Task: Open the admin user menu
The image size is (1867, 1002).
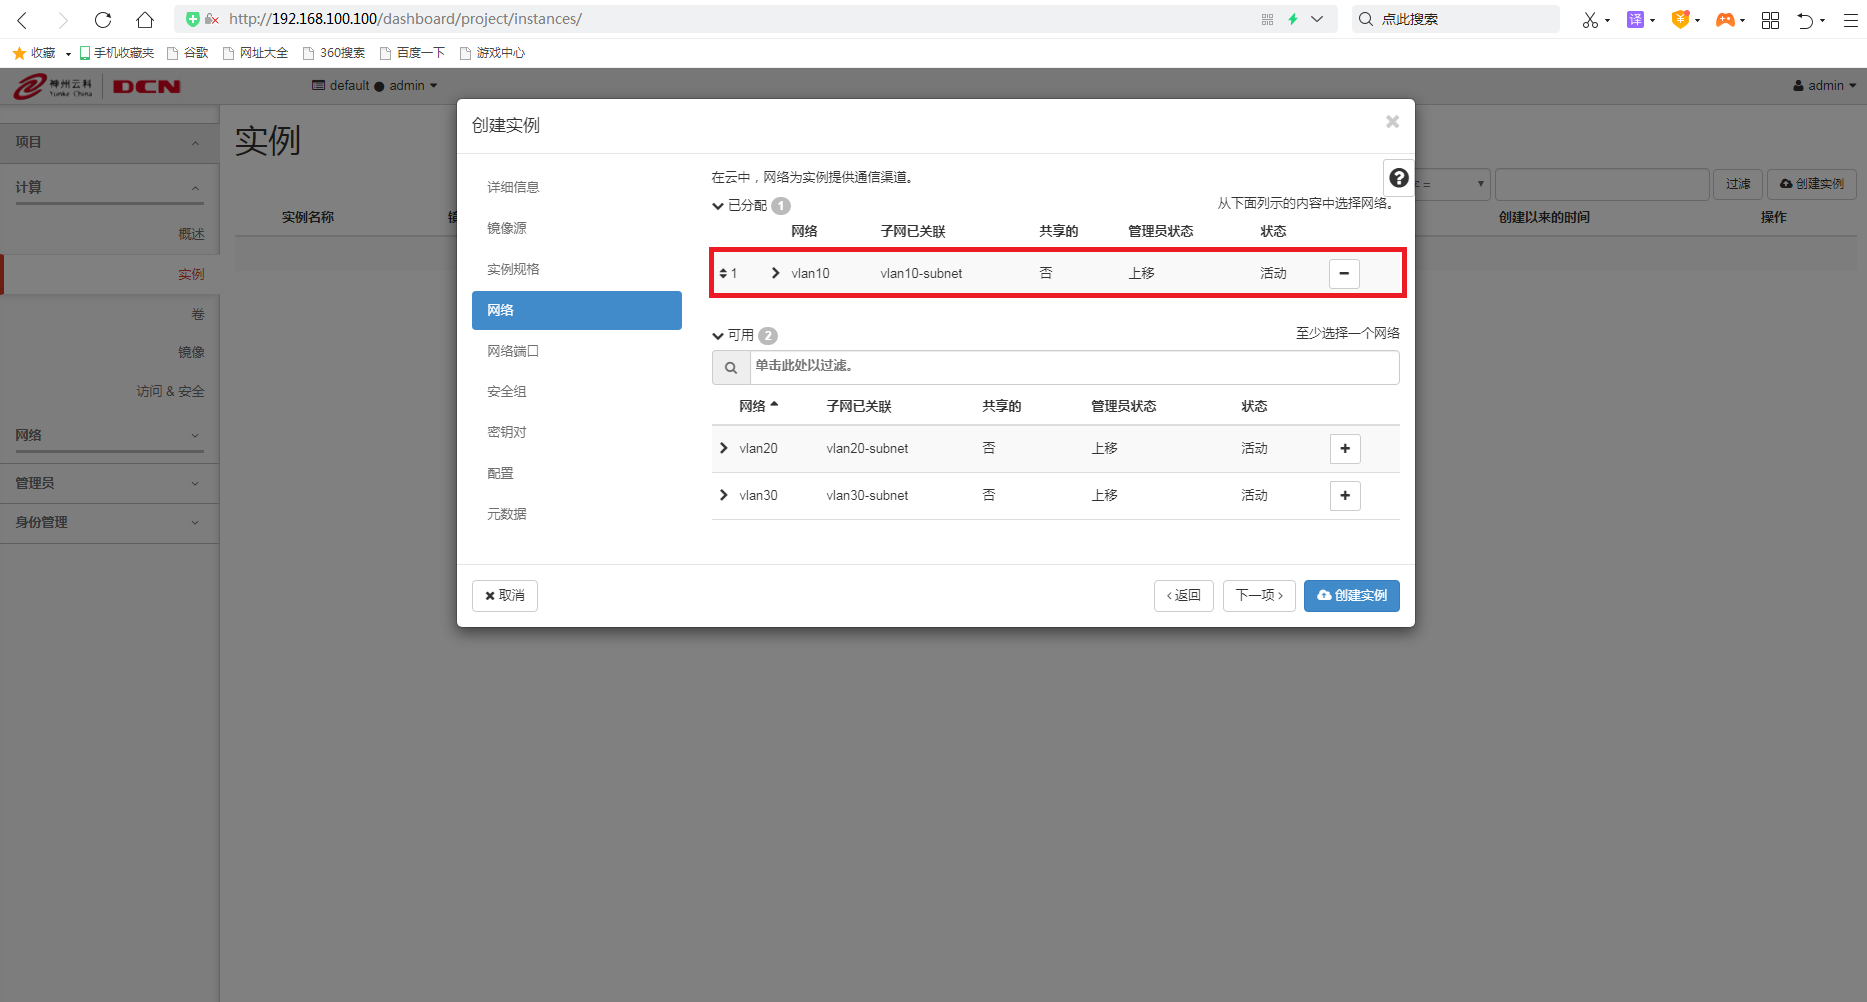Action: pyautogui.click(x=1824, y=86)
